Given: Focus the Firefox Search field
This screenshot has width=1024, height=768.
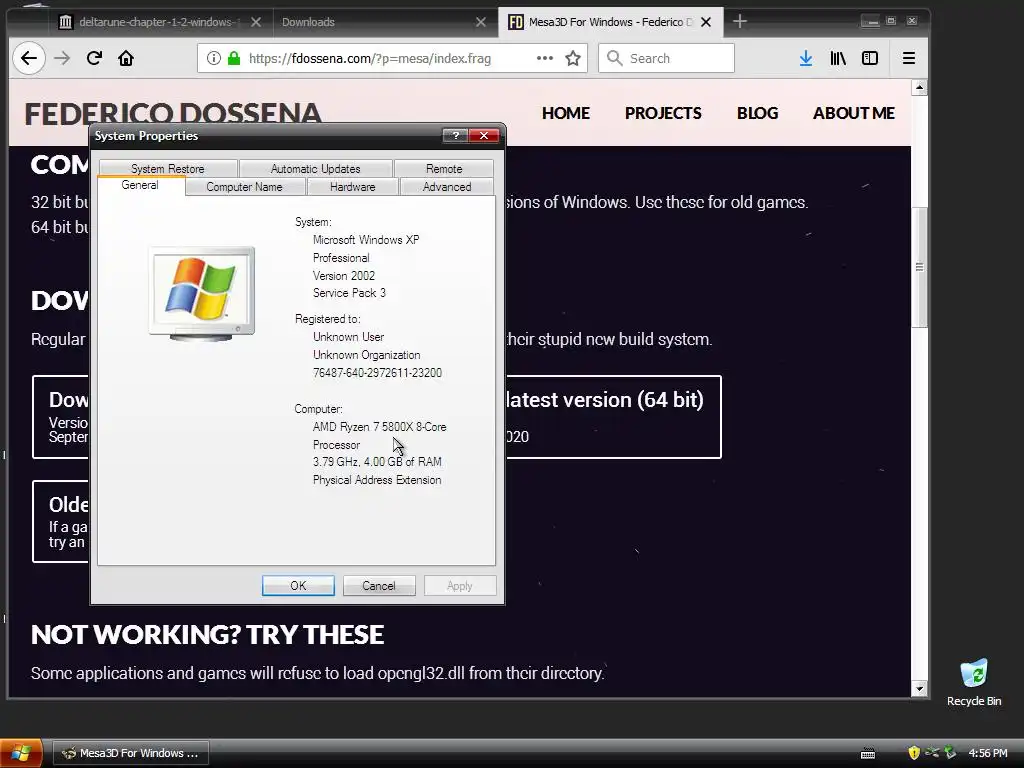Looking at the screenshot, I should (x=666, y=58).
